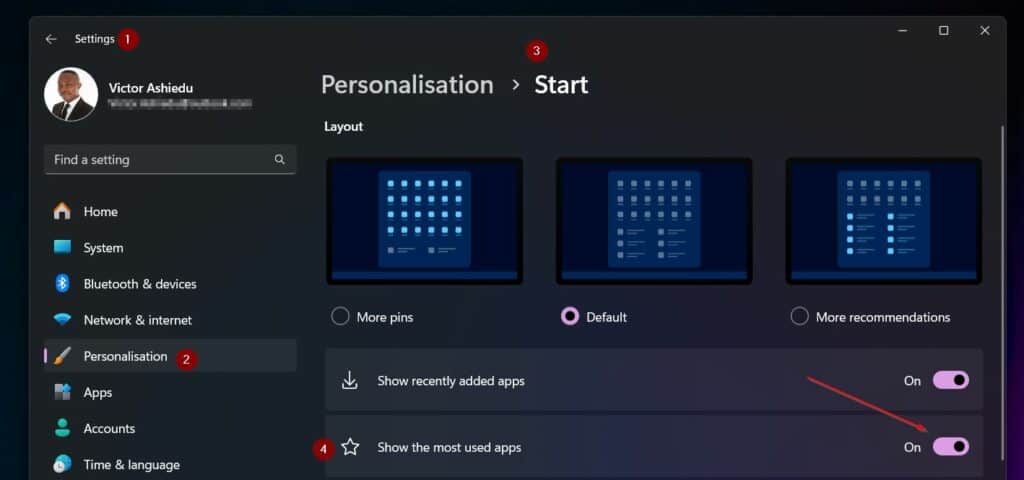
Task: Click the System monitor icon
Action: click(62, 247)
